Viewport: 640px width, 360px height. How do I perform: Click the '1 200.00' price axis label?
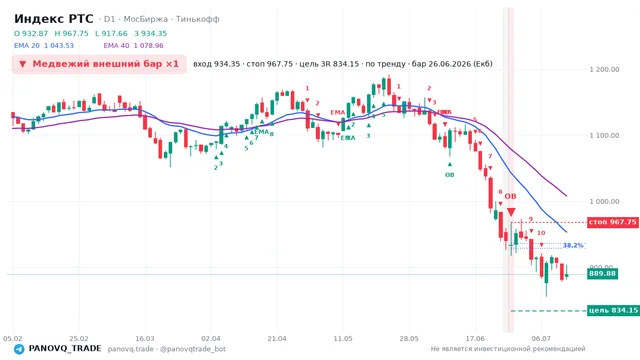604,70
